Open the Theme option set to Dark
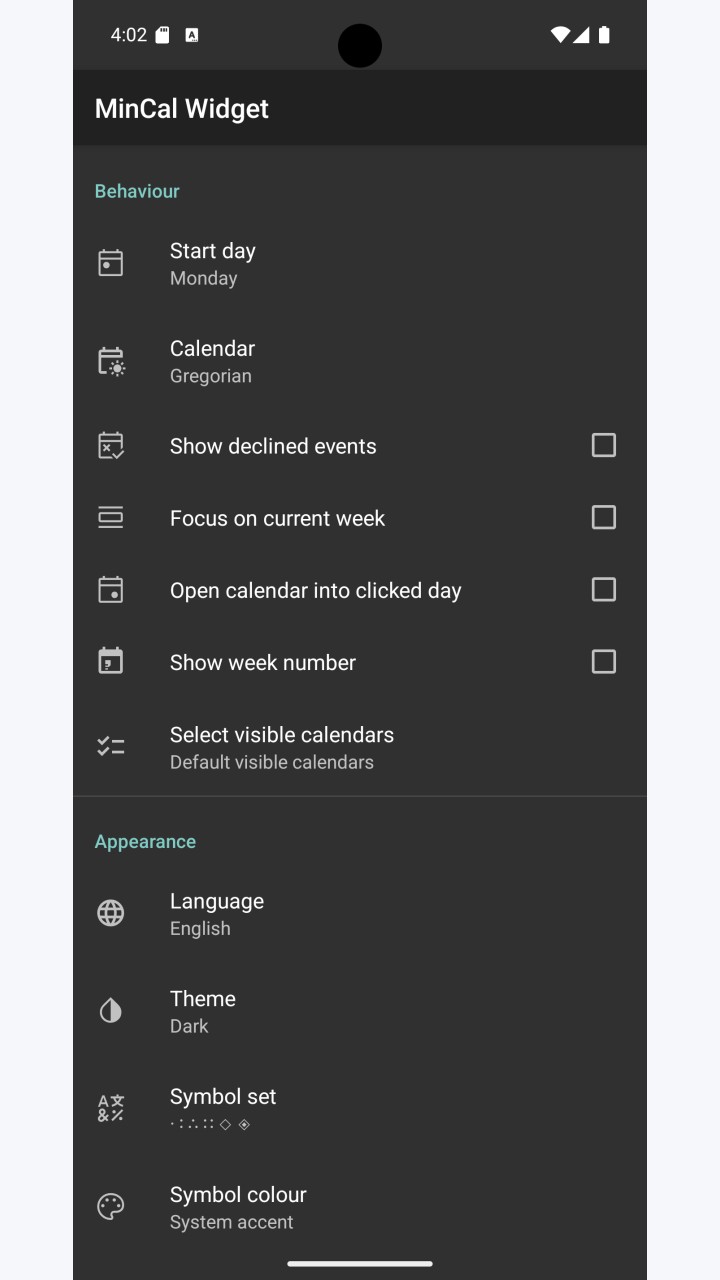This screenshot has height=1280, width=720. click(360, 1011)
